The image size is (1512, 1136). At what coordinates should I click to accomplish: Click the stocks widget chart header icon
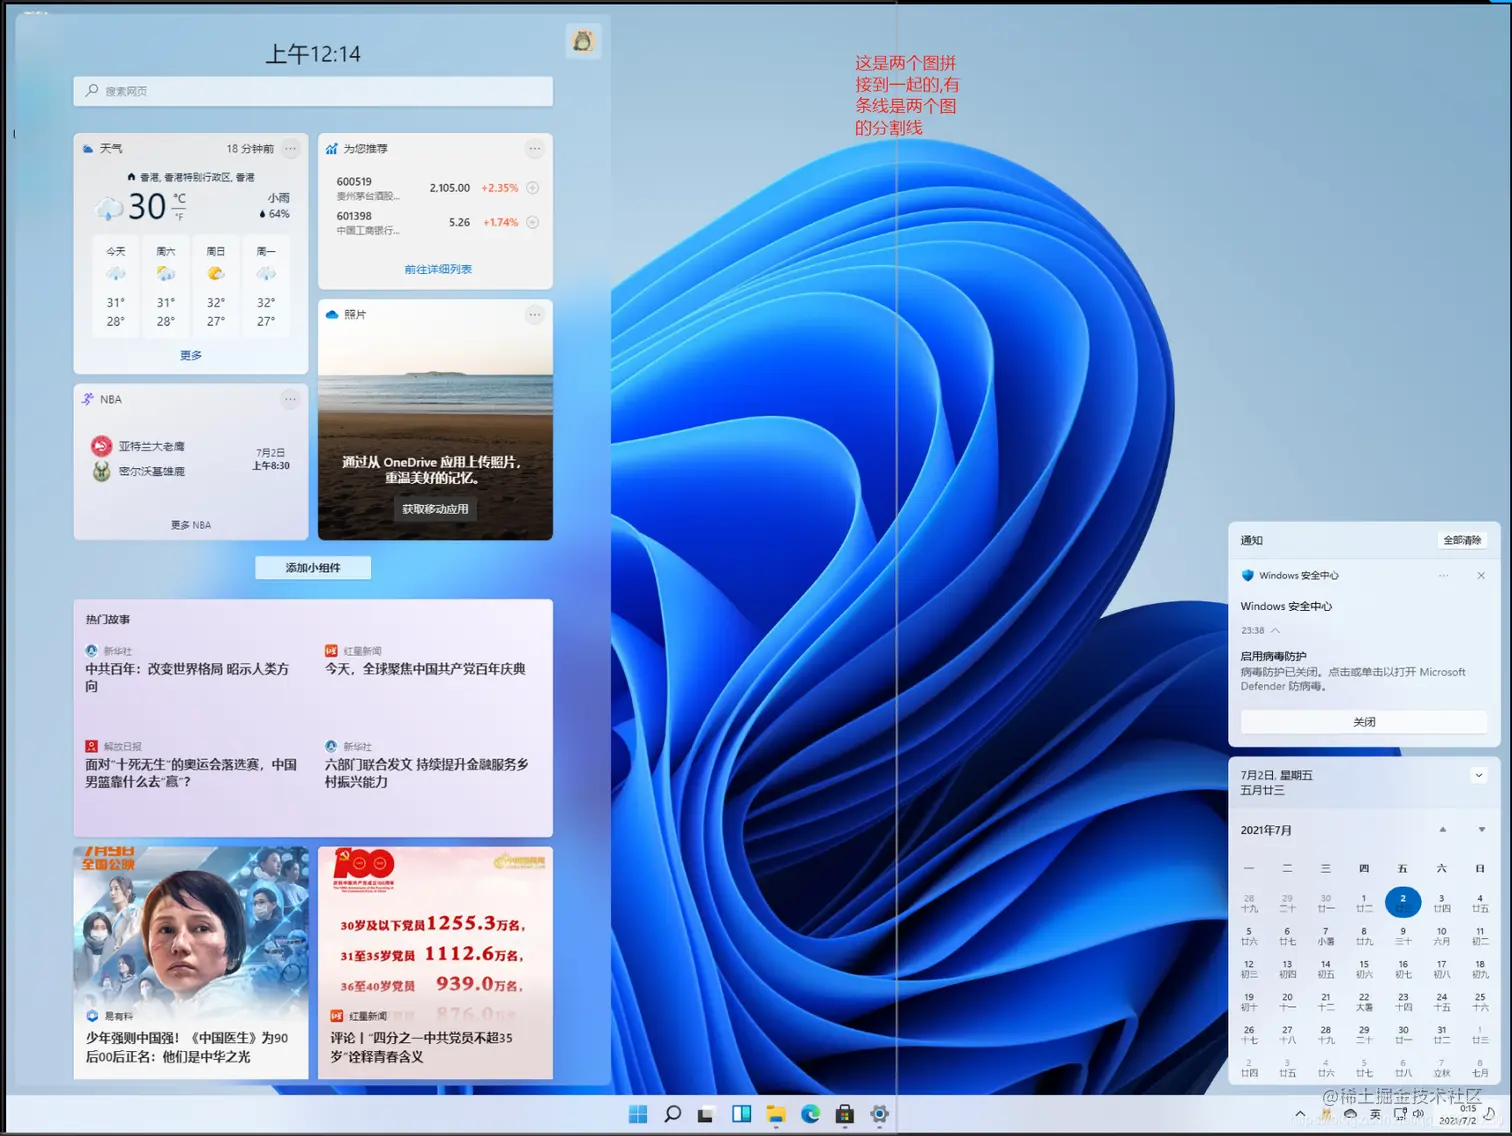tap(331, 149)
